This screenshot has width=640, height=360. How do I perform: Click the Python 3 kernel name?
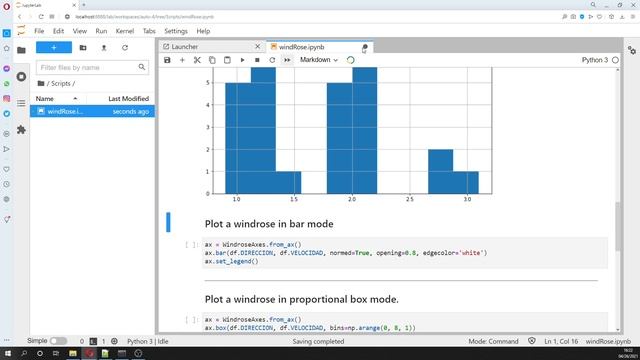click(595, 60)
